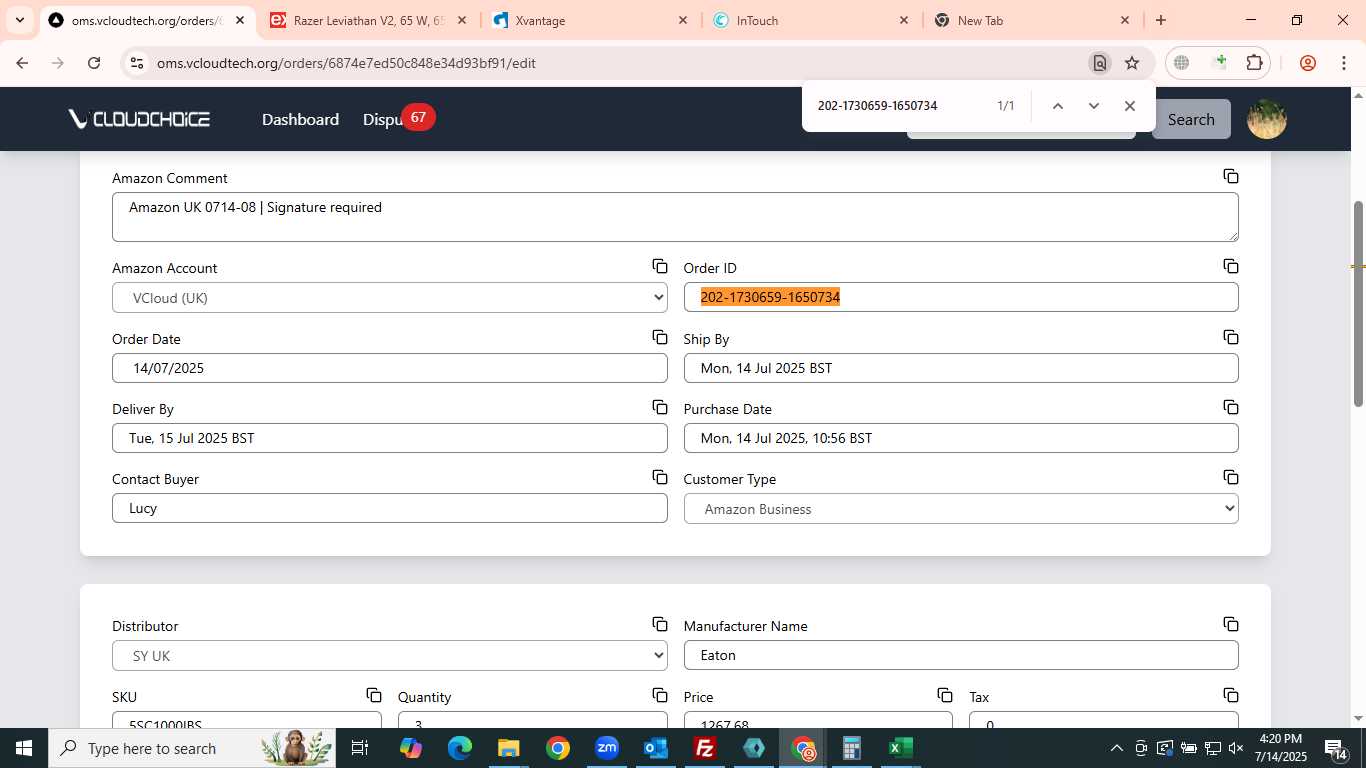Go back to the previous page

click(x=22, y=63)
